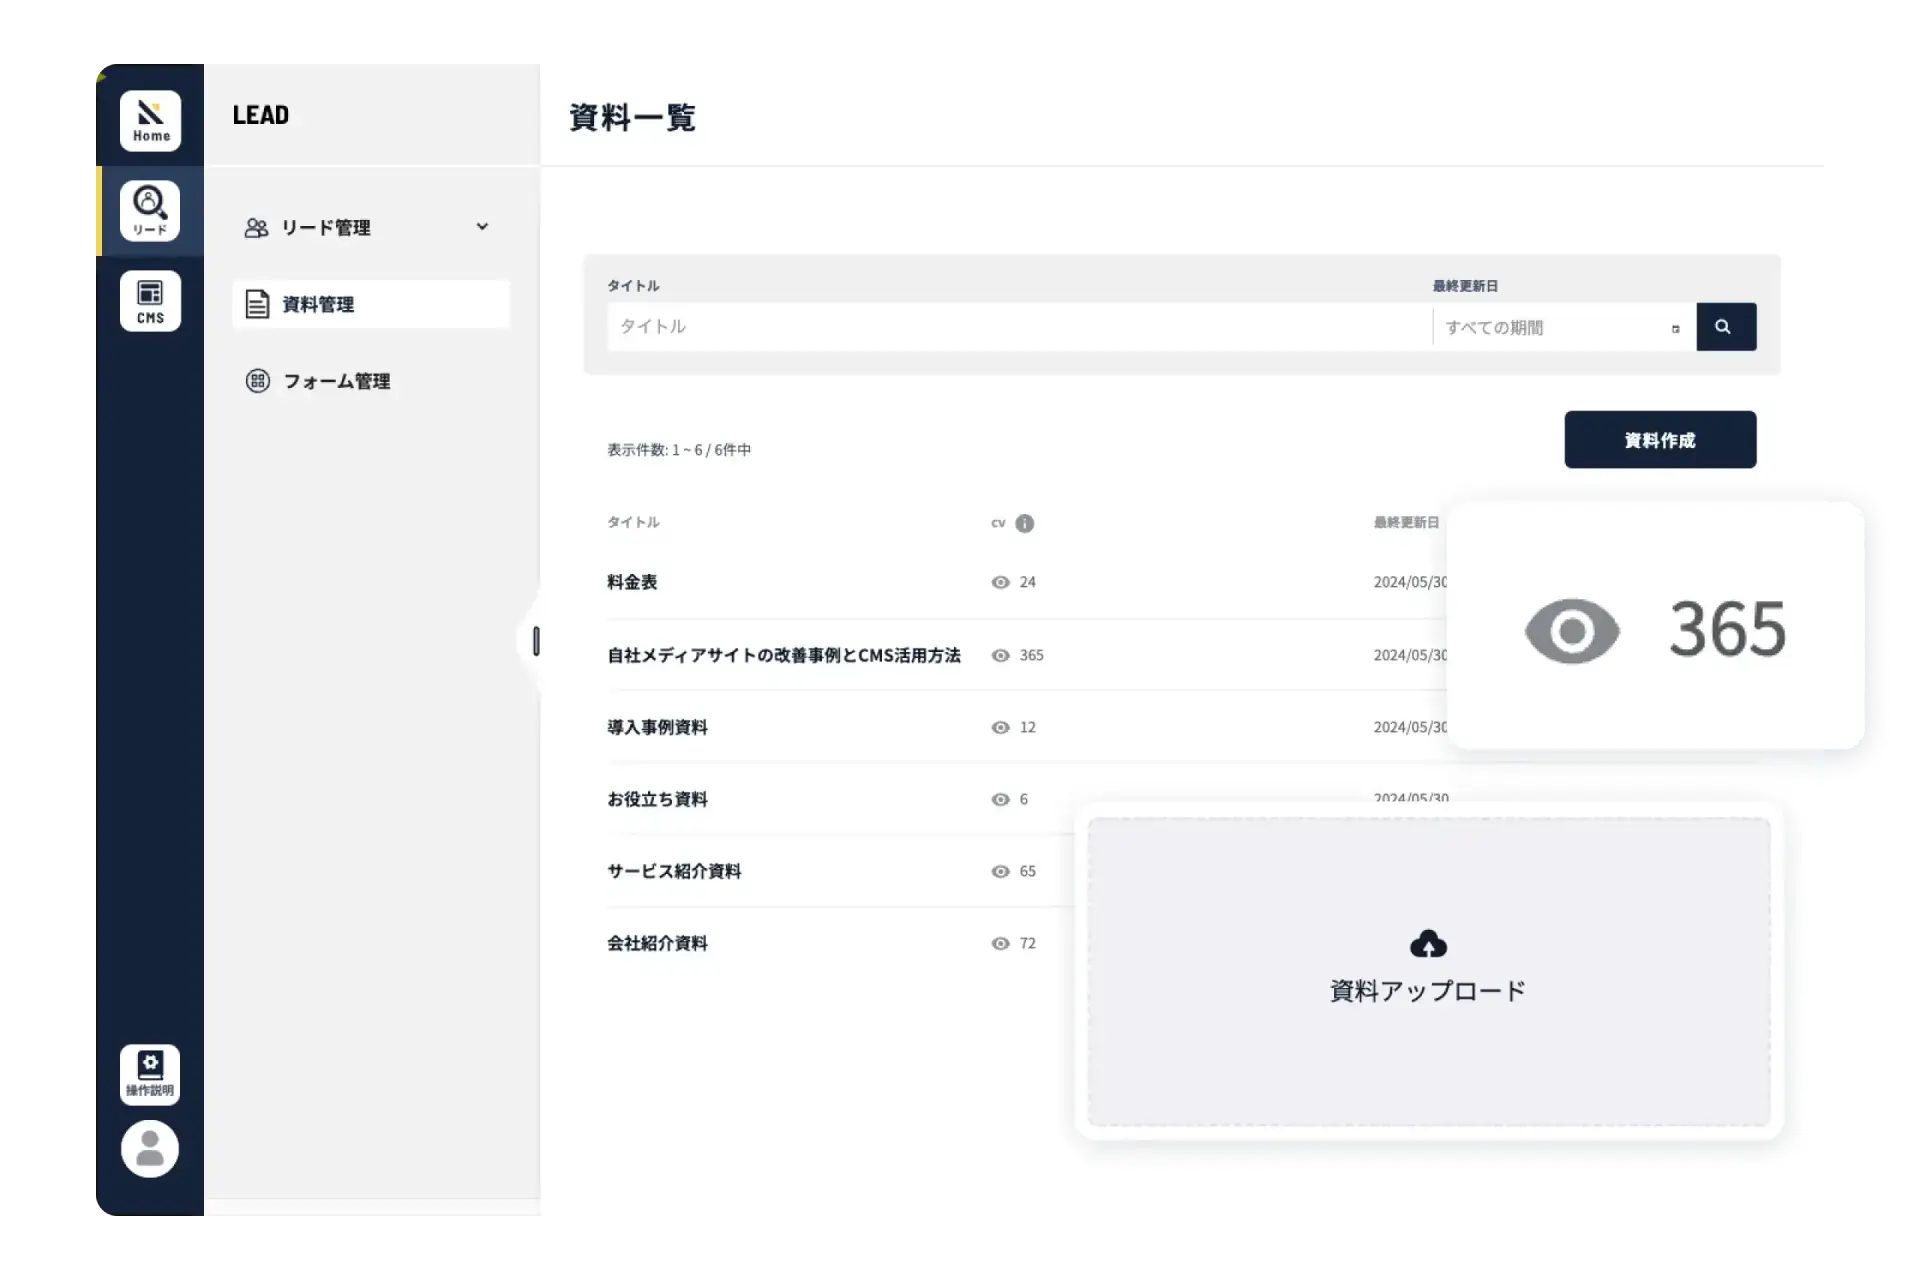Switch to the CMS section icon
The image size is (1920, 1280).
tap(150, 300)
